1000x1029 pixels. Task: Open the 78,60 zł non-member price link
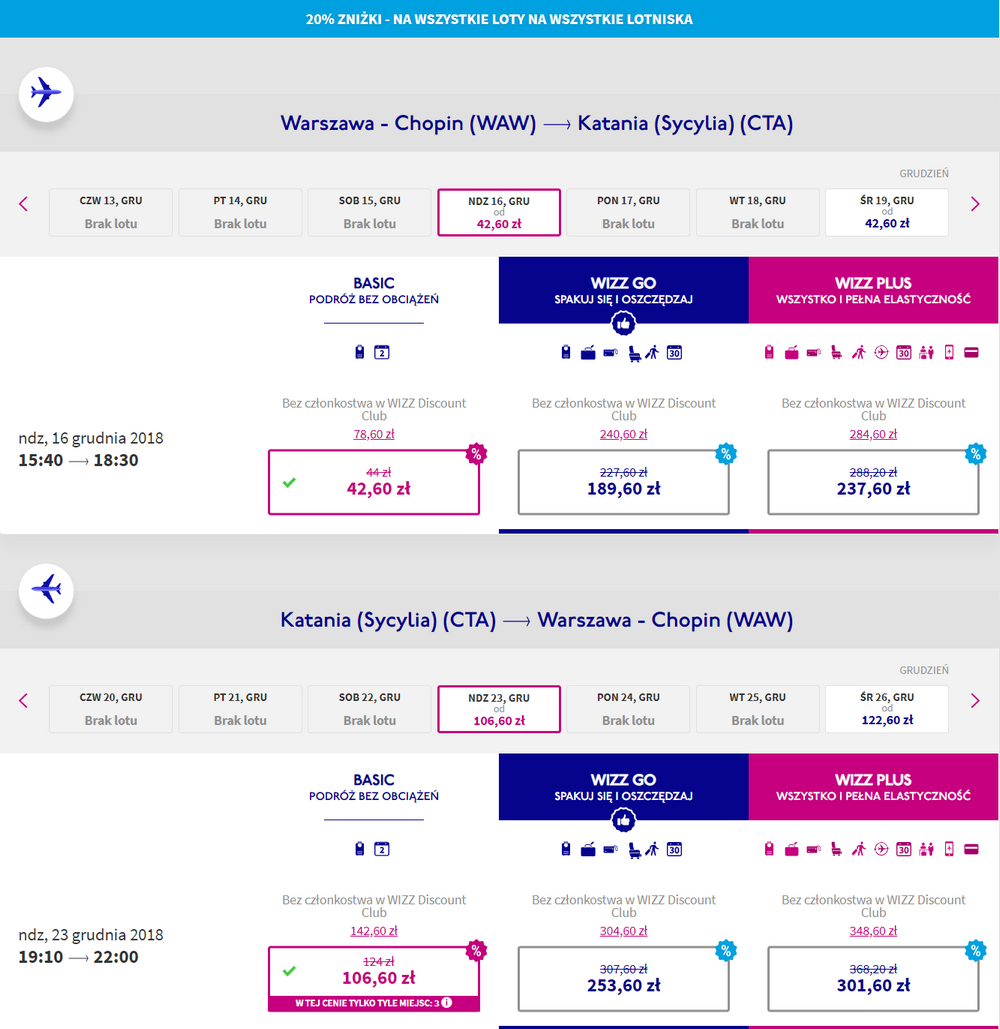coord(374,434)
